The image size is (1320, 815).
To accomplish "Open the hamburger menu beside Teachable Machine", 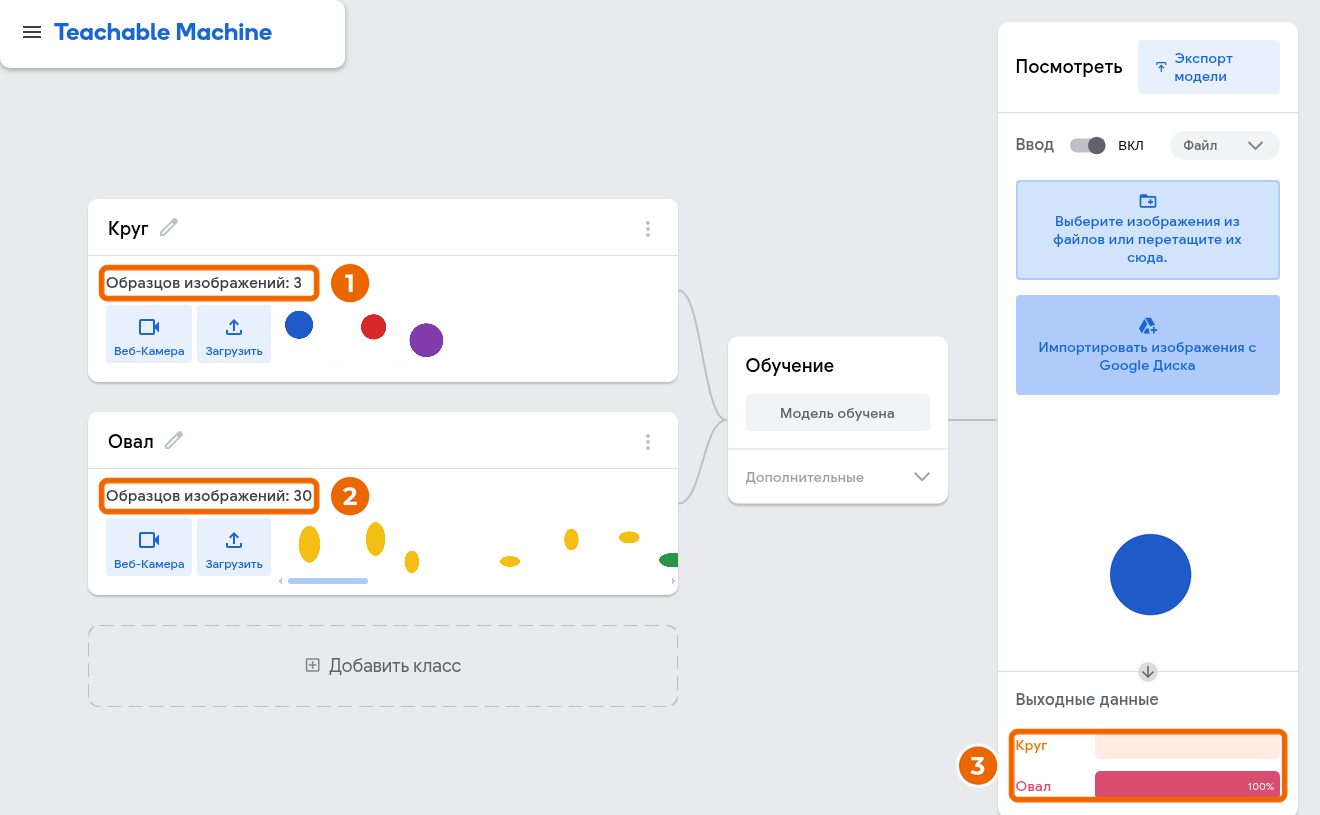I will point(32,32).
